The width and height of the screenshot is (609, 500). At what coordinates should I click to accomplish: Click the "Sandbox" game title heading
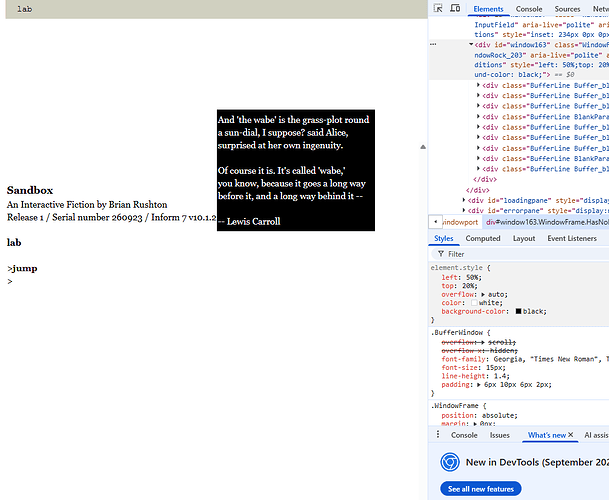pyautogui.click(x=30, y=190)
